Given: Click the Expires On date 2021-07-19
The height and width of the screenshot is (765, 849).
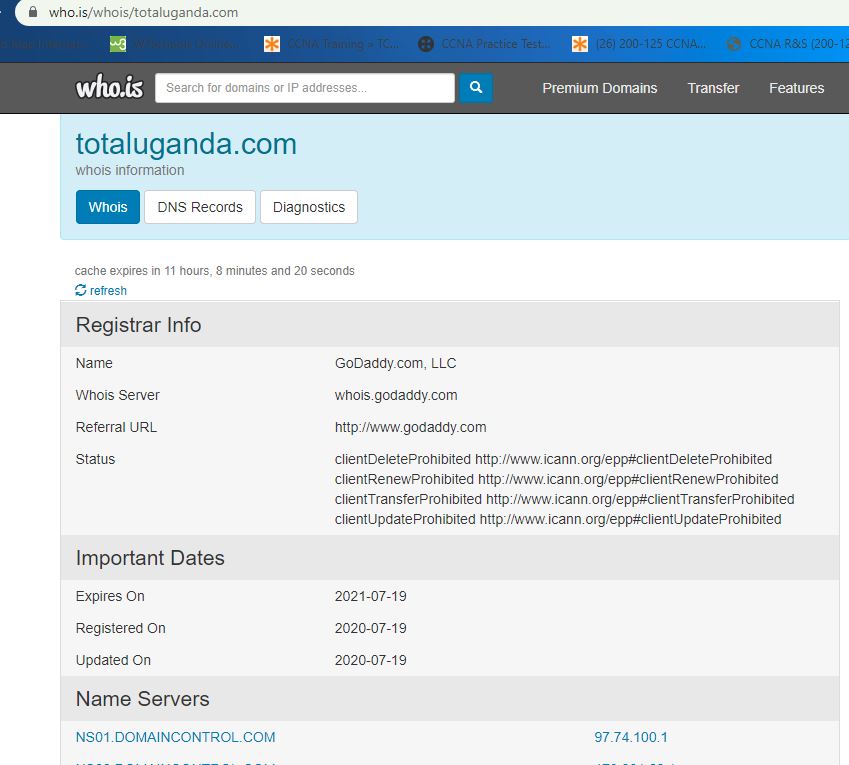Looking at the screenshot, I should (370, 596).
